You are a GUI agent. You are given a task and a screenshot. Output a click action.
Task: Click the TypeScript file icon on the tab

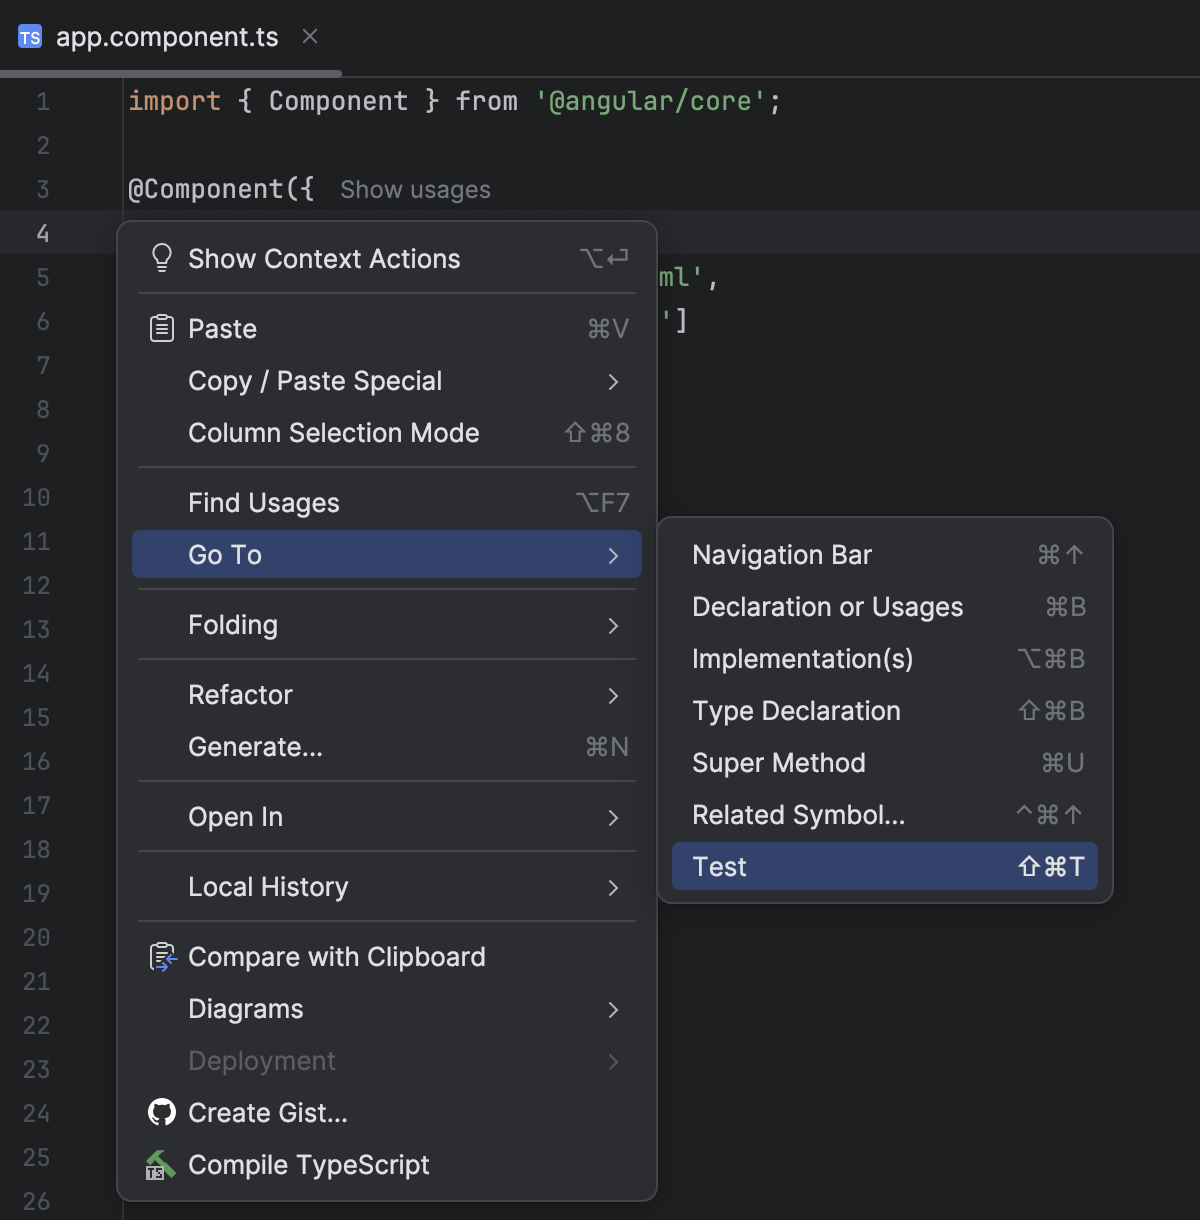30,37
